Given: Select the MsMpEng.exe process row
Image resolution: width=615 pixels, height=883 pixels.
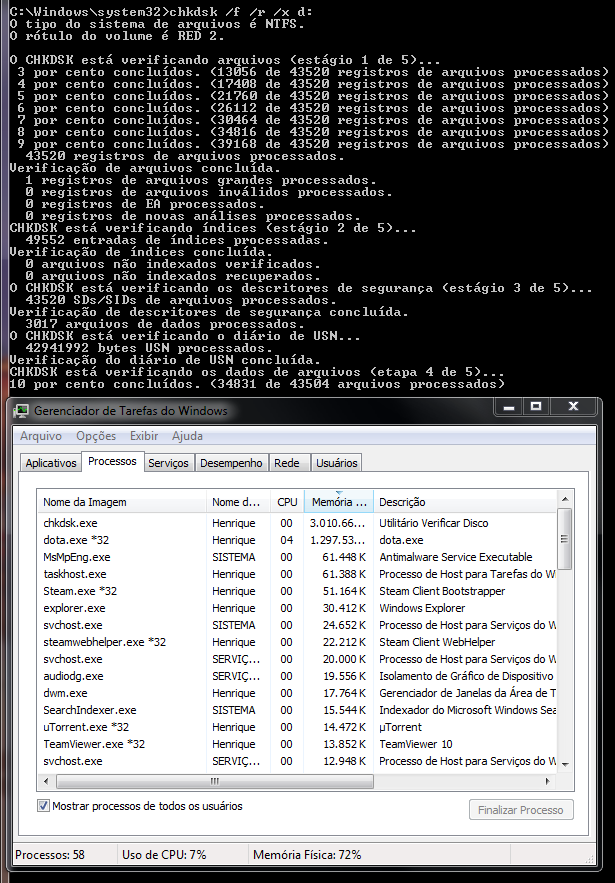Looking at the screenshot, I should (297, 557).
